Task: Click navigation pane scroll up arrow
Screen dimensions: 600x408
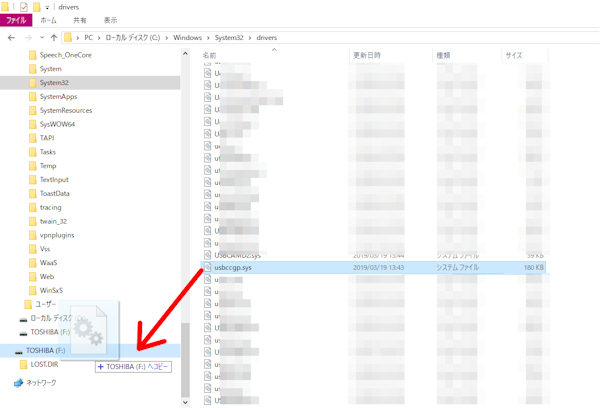Action: point(185,54)
